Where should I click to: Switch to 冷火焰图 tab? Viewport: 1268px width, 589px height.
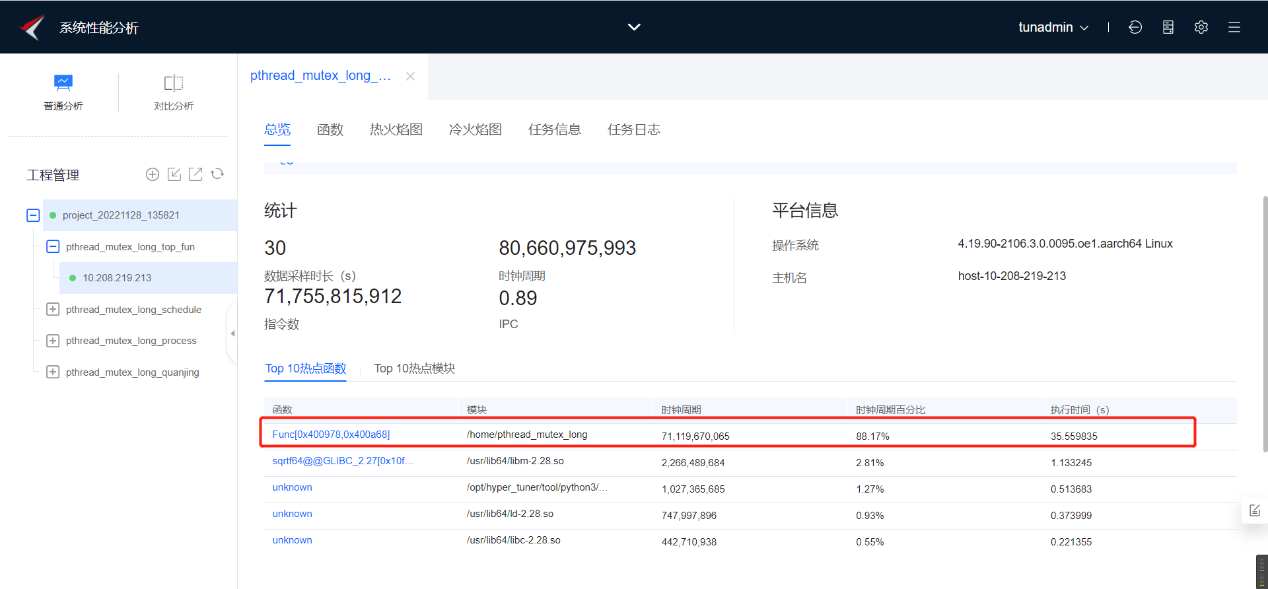tap(475, 129)
